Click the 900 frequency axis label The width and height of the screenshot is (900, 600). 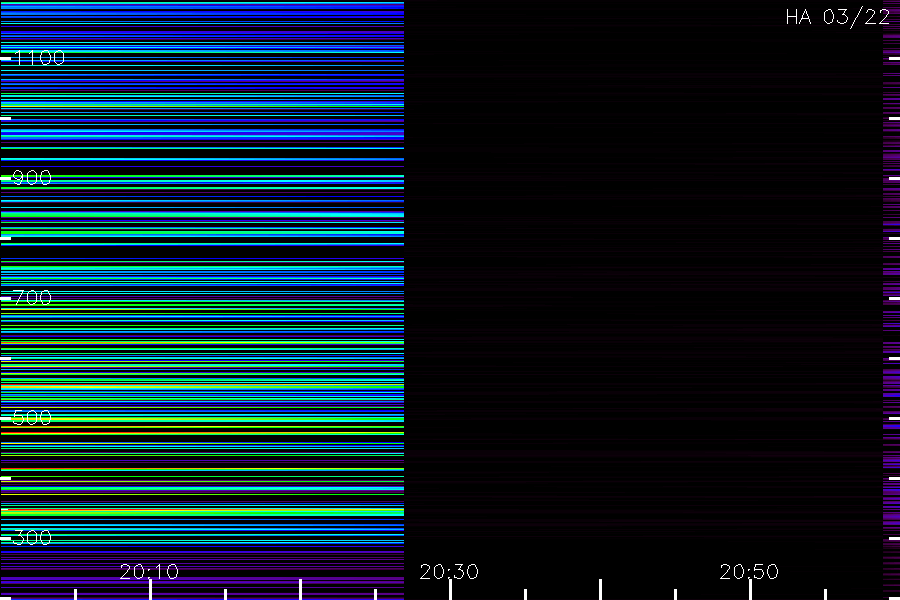[32, 178]
